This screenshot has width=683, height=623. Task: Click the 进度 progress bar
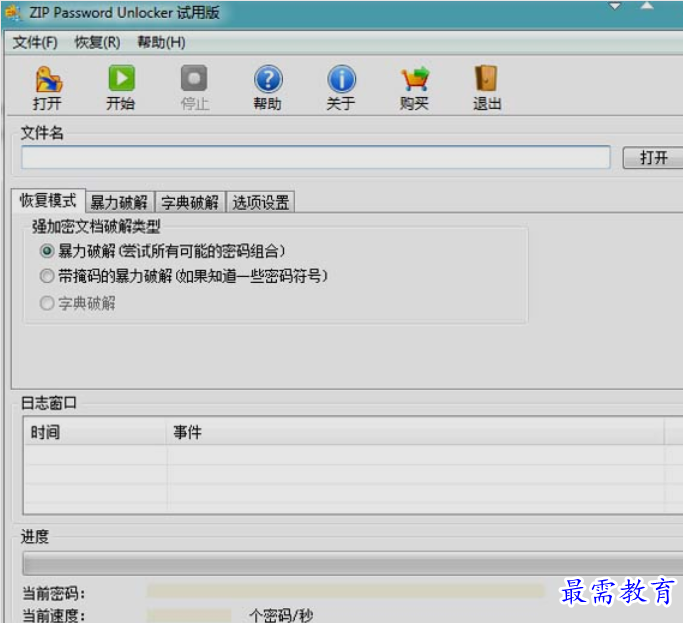click(353, 563)
